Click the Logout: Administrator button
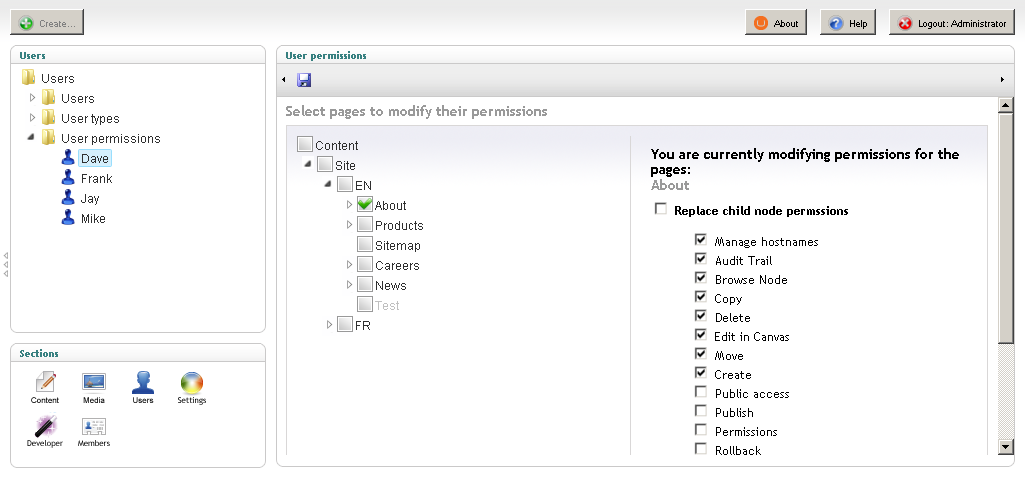 click(952, 23)
